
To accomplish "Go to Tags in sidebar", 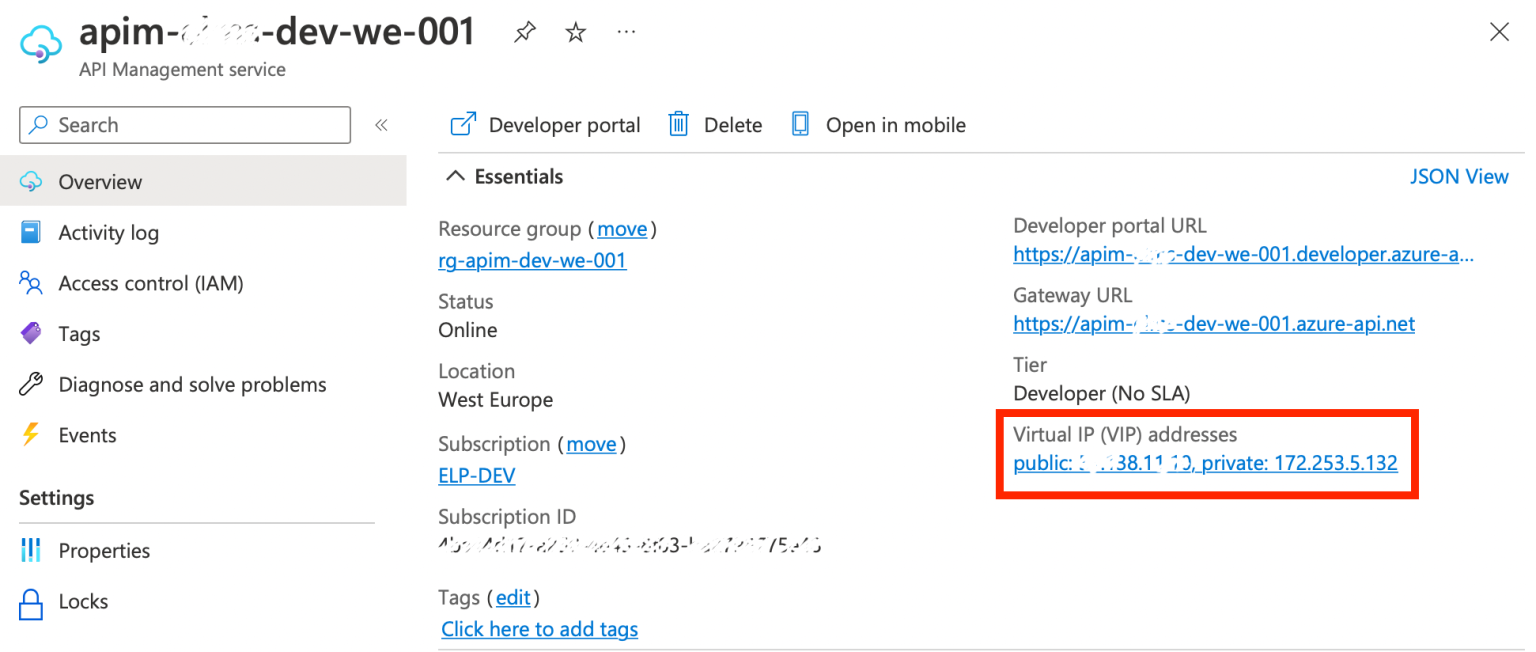I will pos(79,334).
